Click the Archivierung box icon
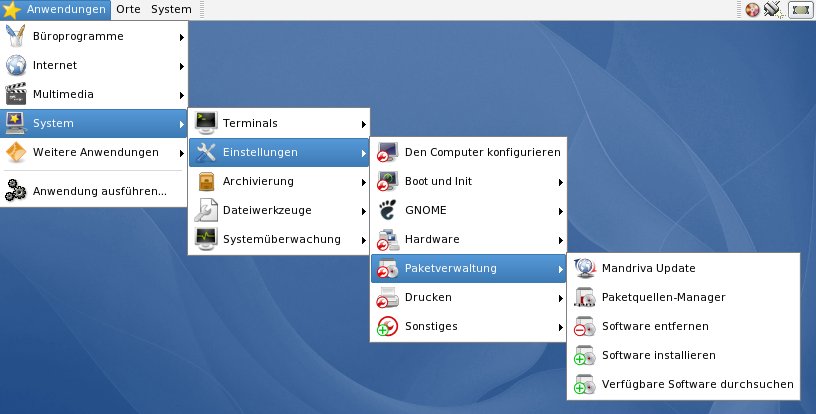 pos(206,182)
